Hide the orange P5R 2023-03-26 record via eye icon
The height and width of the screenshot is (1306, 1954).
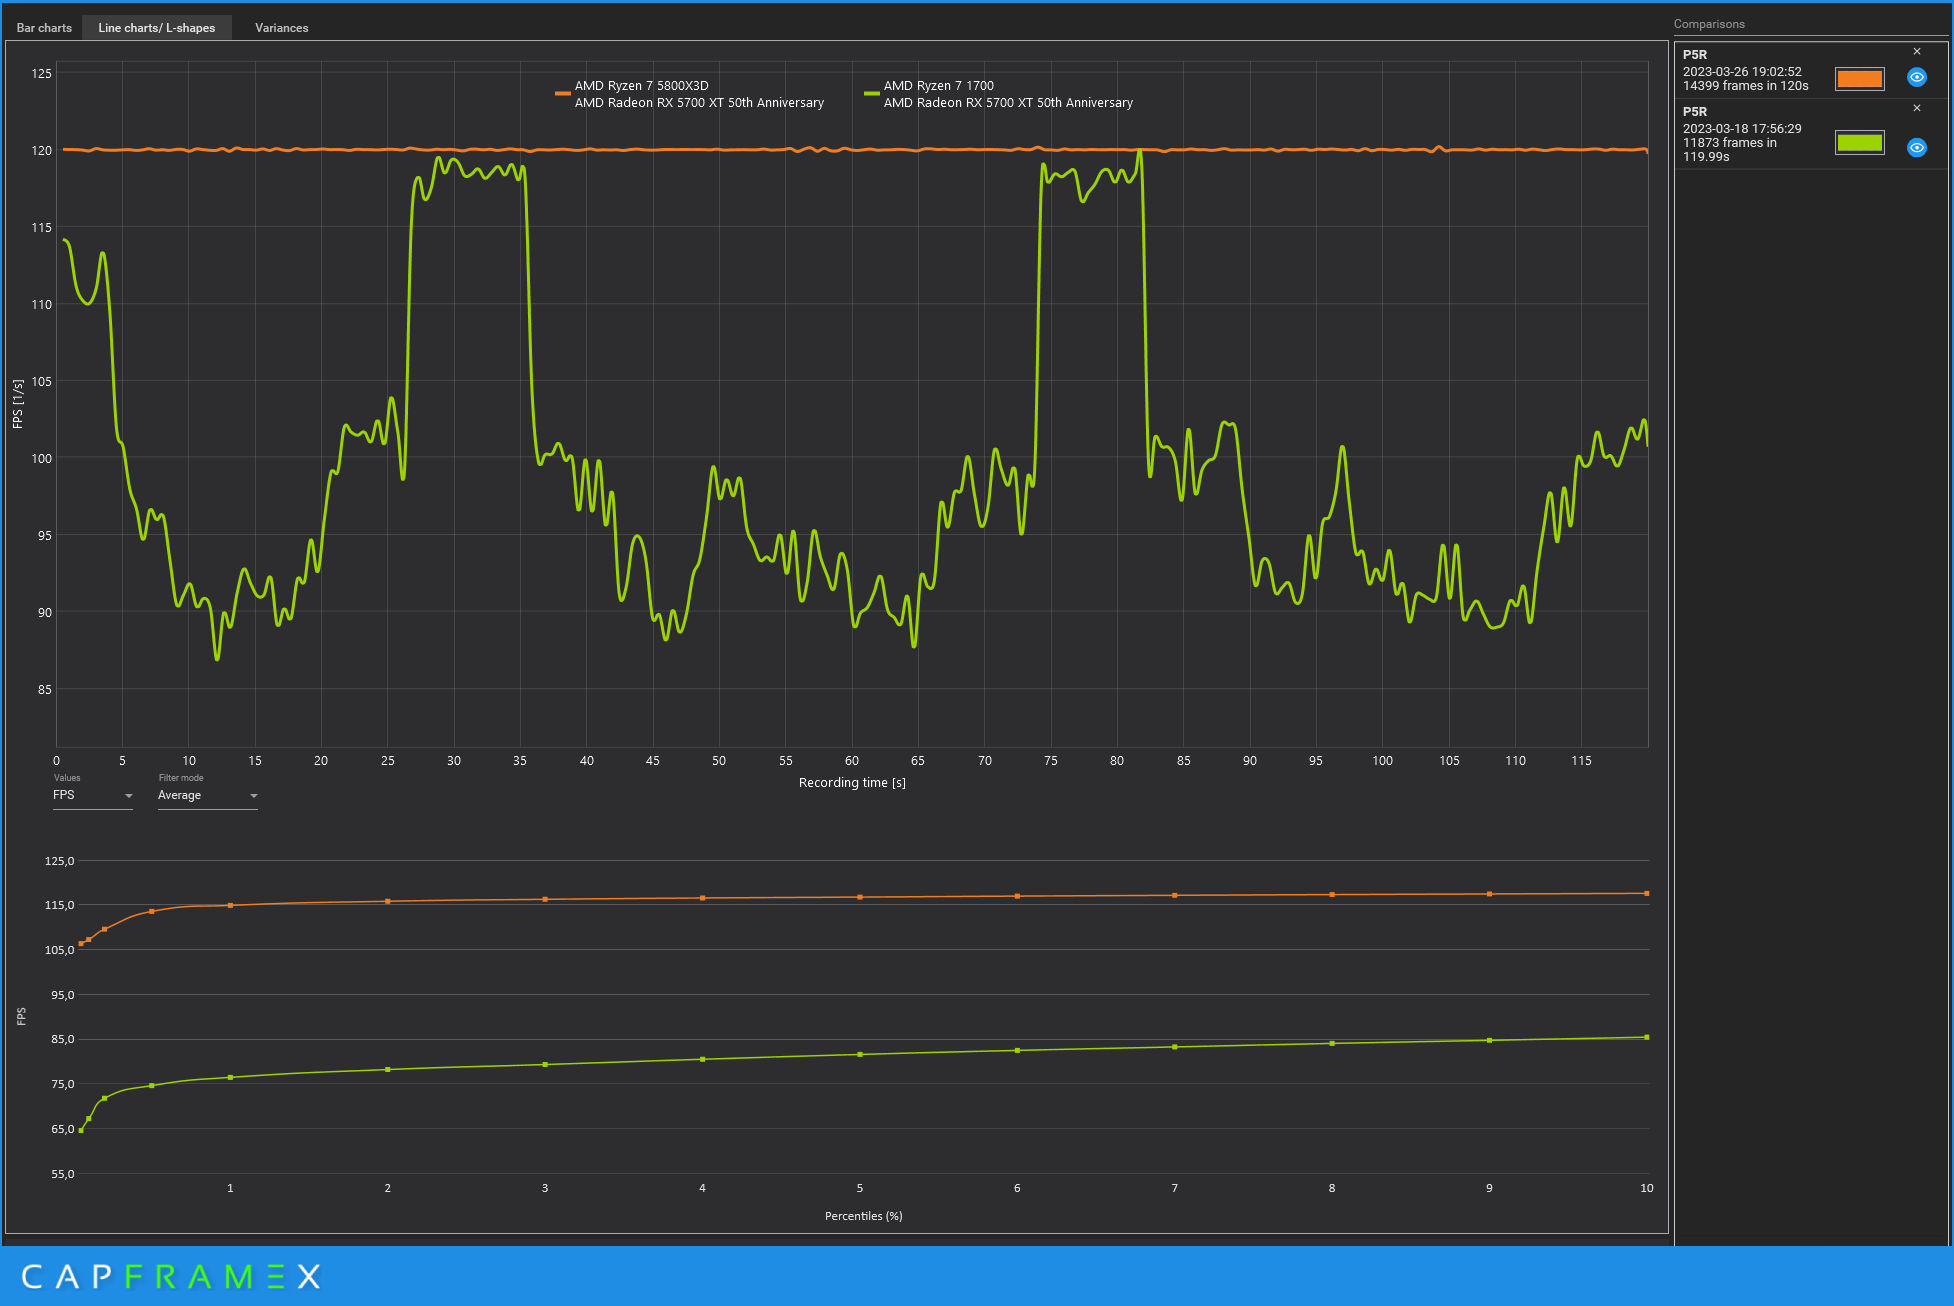point(1916,77)
